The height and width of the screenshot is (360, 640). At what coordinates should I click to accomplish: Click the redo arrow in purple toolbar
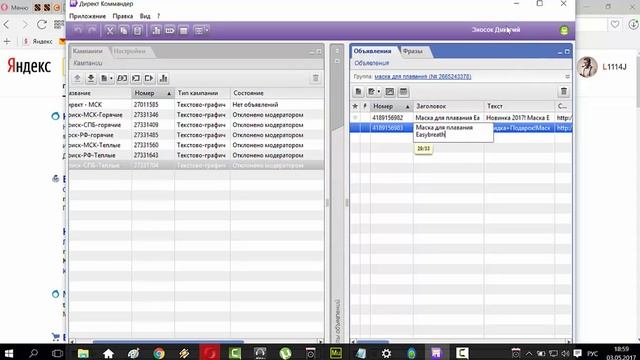[x=92, y=30]
